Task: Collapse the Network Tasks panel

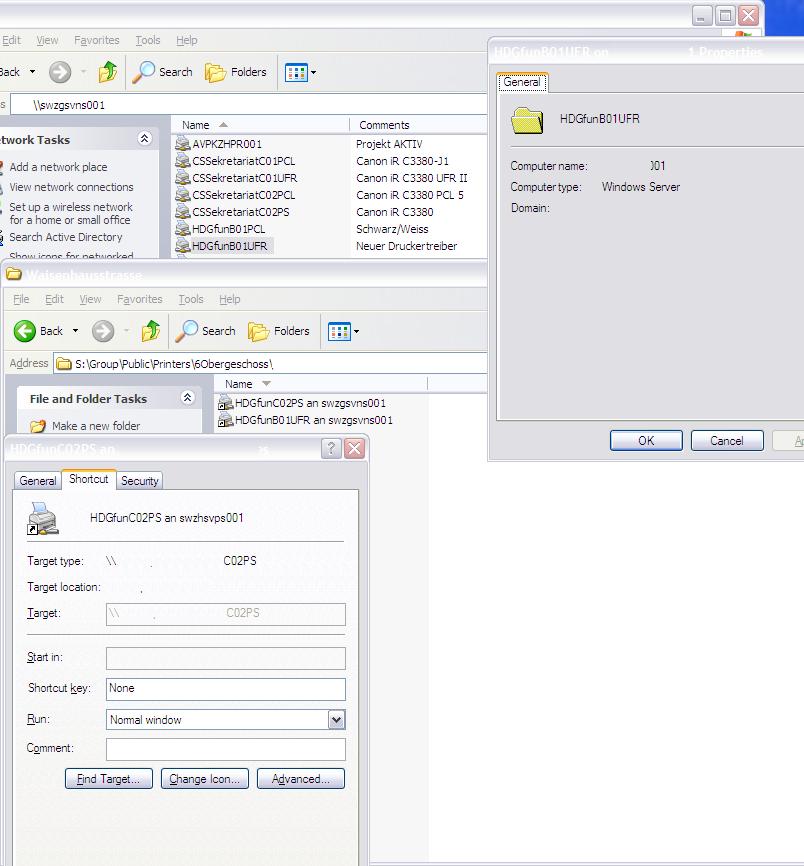Action: 145,140
